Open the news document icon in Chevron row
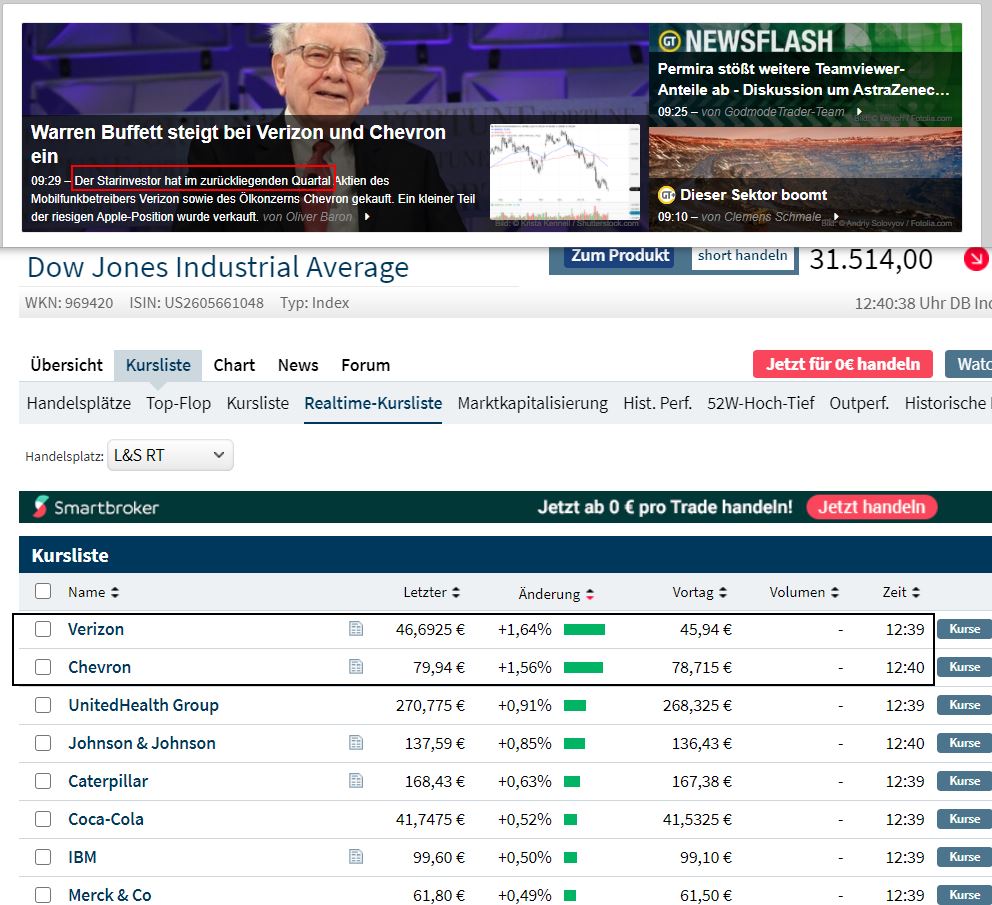Screen dimensions: 992x905 356,666
